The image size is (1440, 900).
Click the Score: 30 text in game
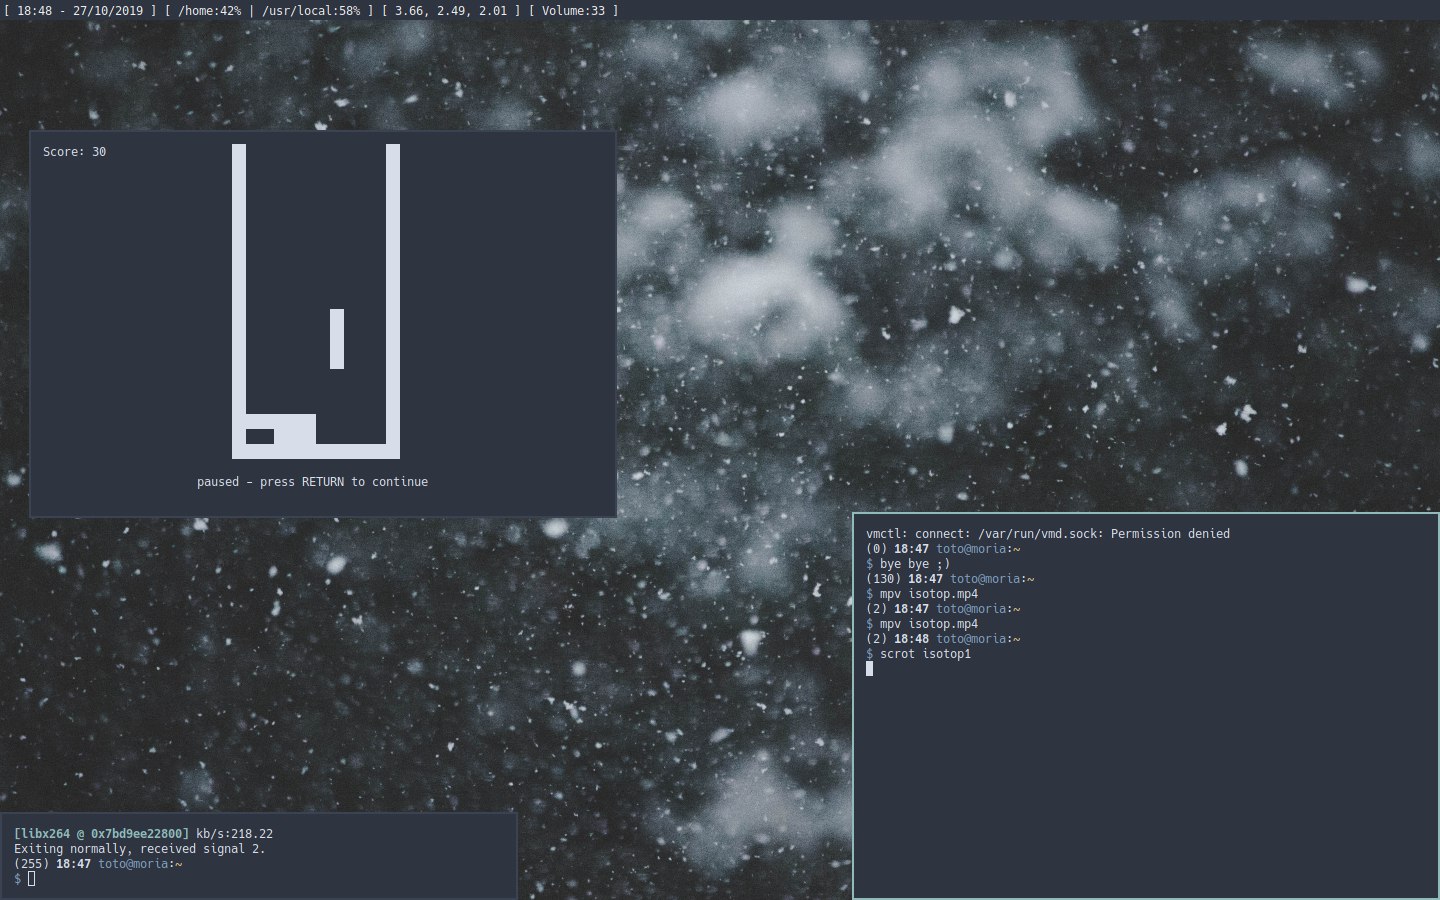tap(74, 152)
